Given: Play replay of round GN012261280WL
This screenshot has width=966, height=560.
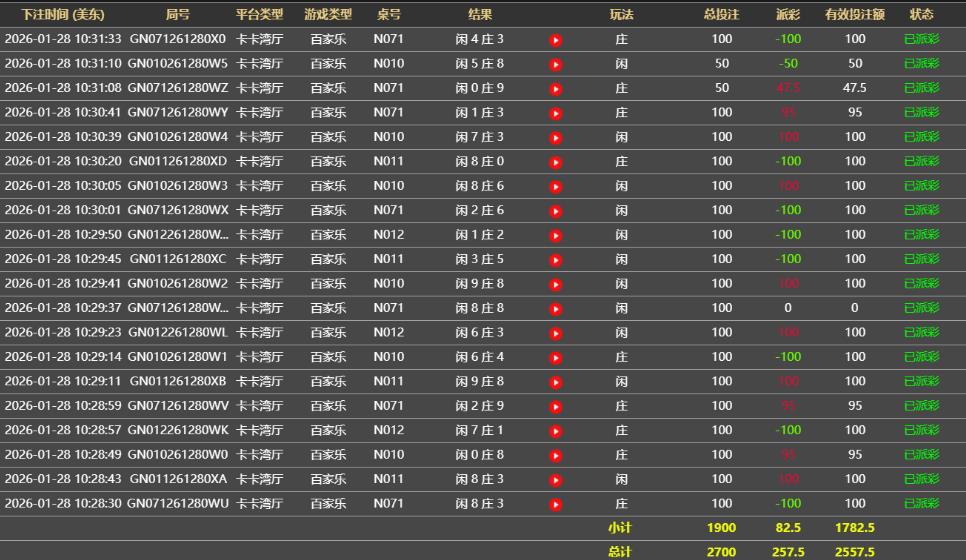Looking at the screenshot, I should coord(556,333).
